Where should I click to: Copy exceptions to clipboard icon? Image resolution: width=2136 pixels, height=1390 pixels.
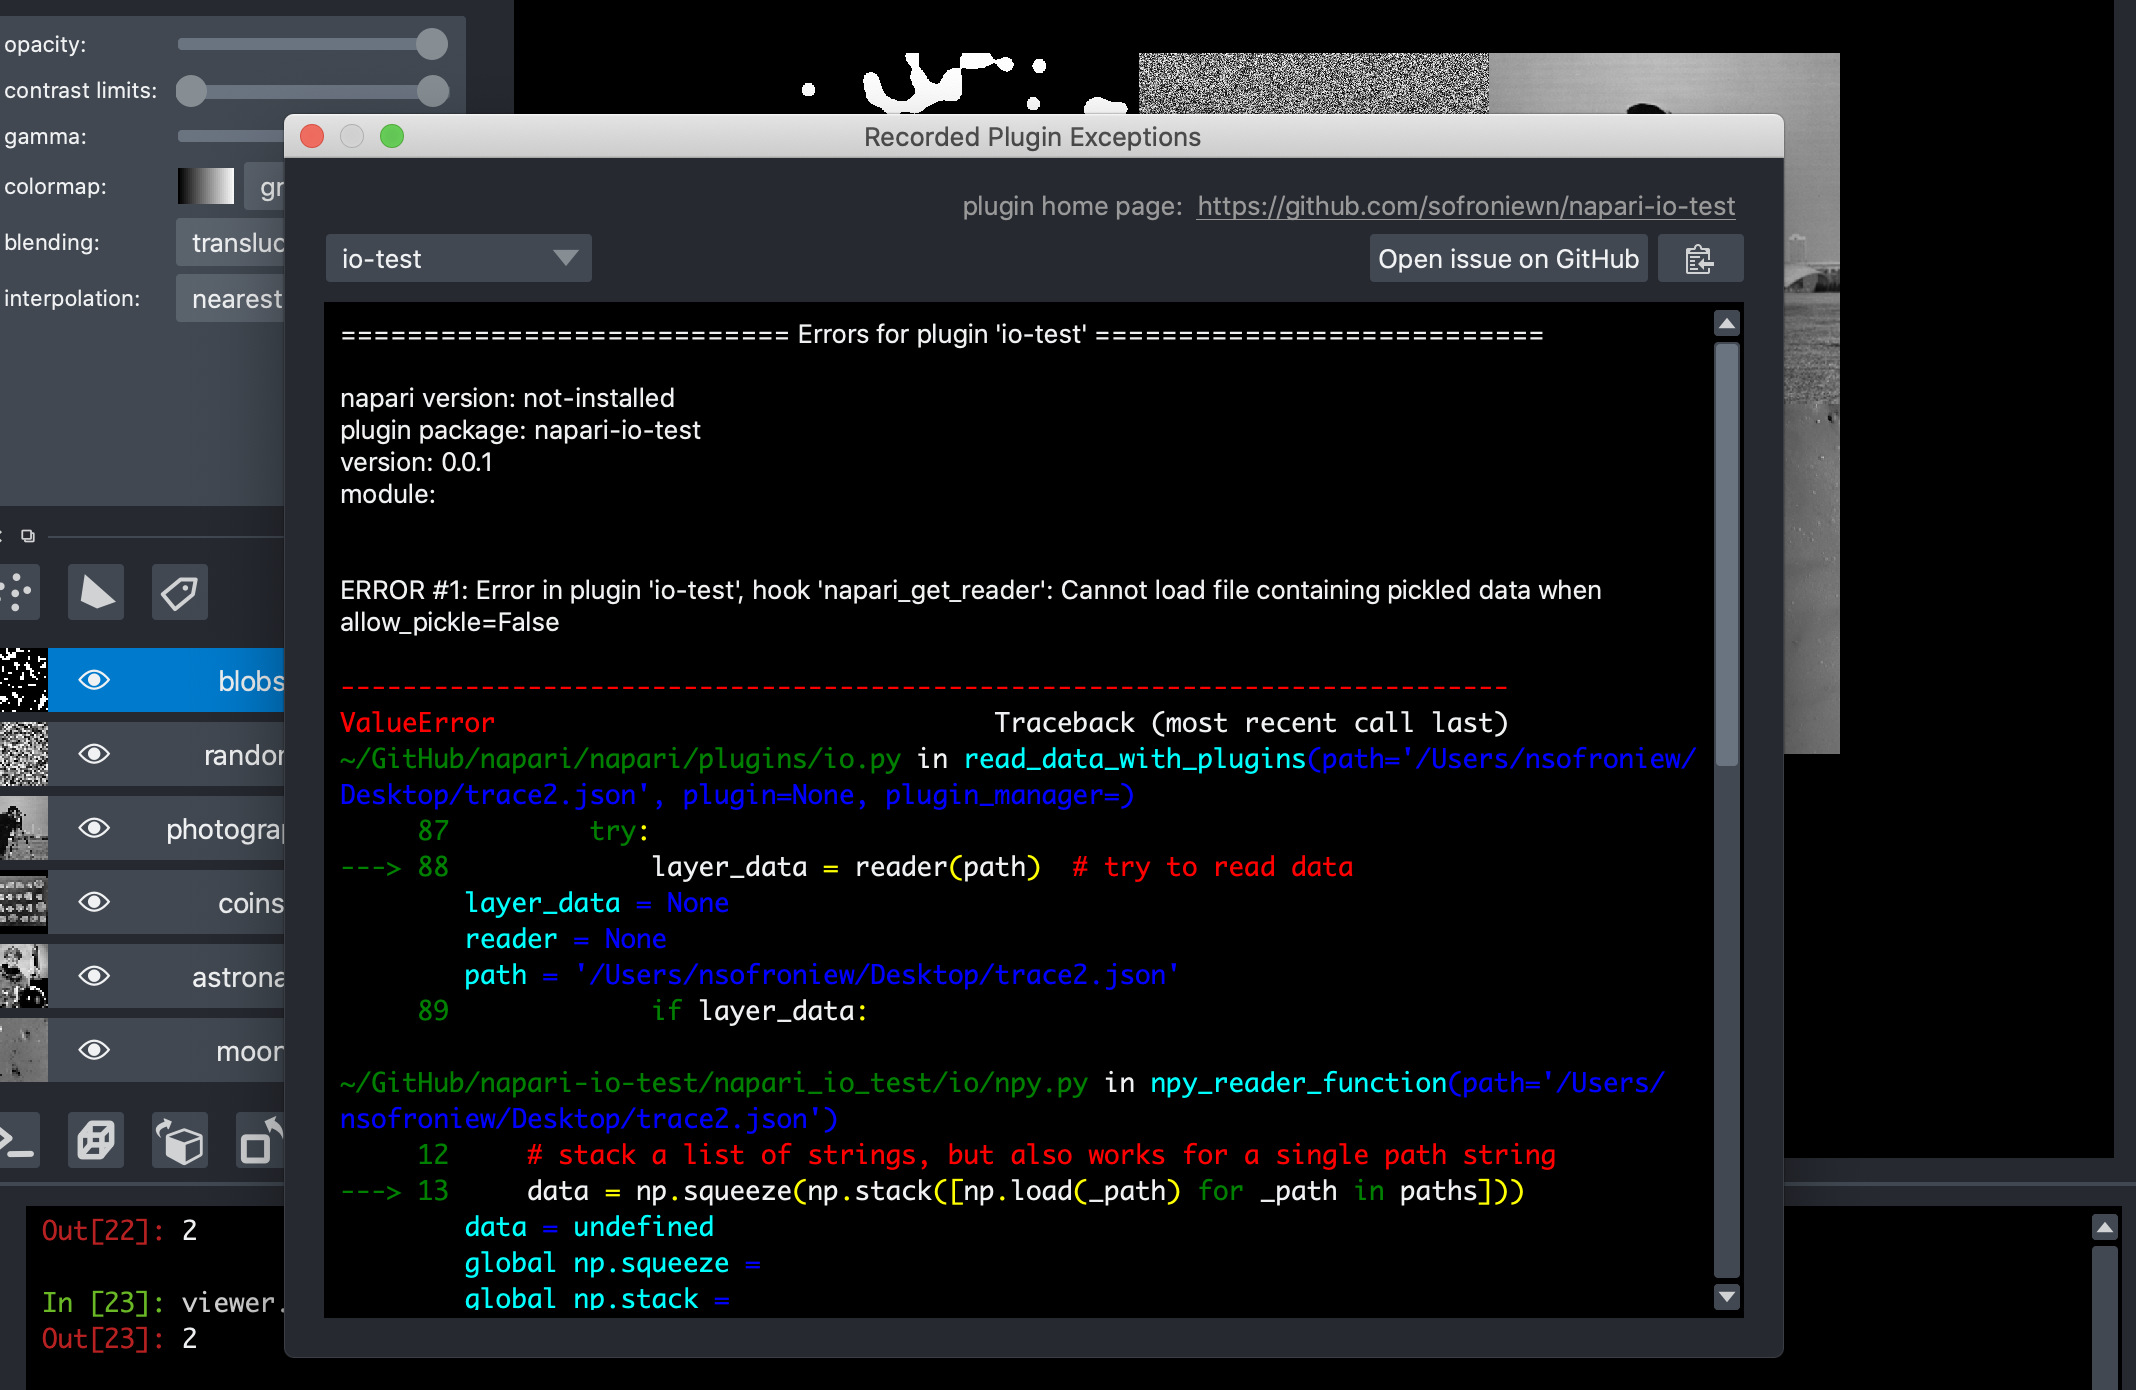[x=1700, y=259]
